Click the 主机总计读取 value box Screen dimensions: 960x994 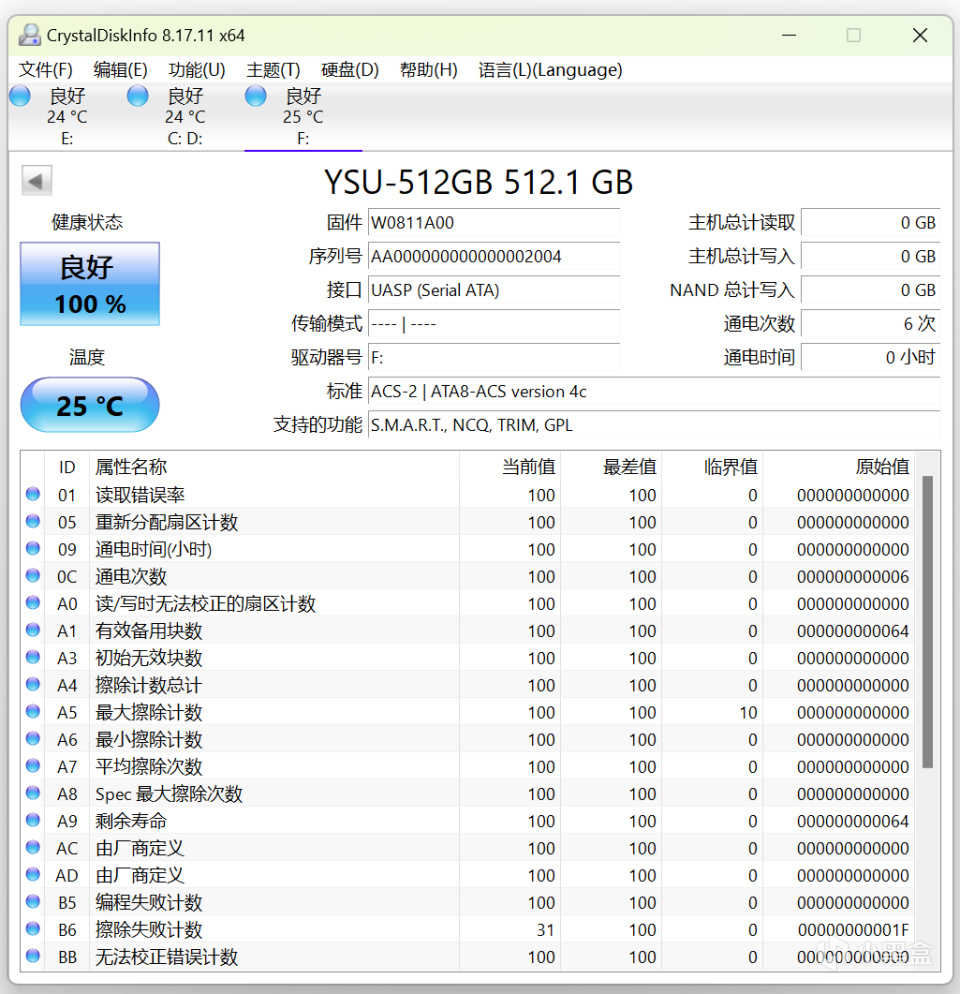click(x=871, y=223)
